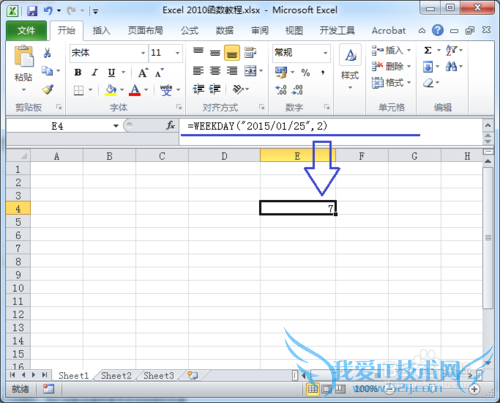Viewport: 500px width, 403px height.
Task: Open the font name dropdown showing 宋体
Action: (143, 53)
